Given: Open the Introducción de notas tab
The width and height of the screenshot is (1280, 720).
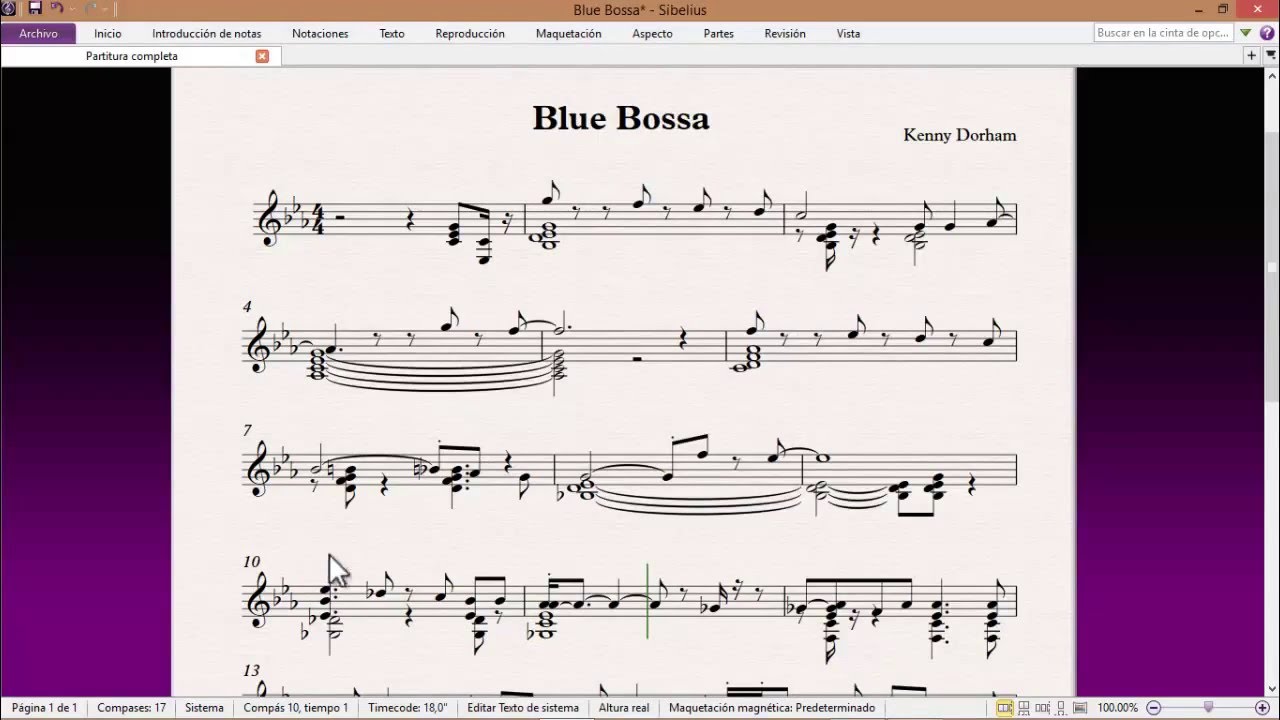Looking at the screenshot, I should point(207,33).
